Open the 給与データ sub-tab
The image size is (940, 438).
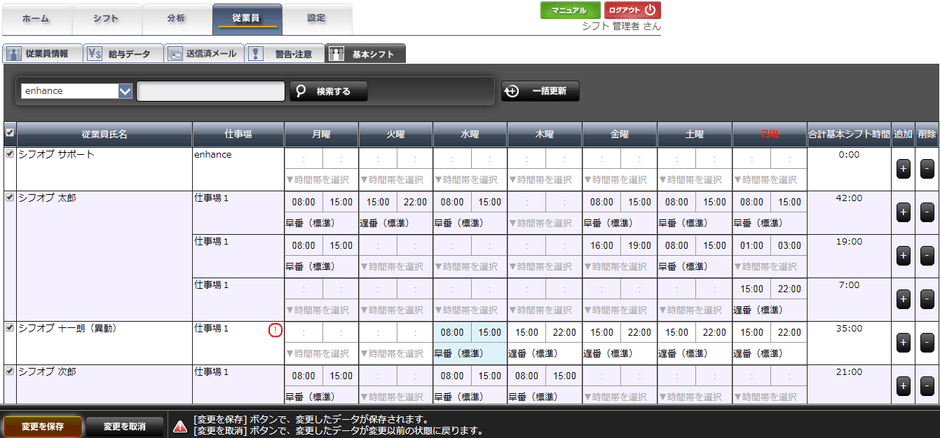(x=123, y=53)
